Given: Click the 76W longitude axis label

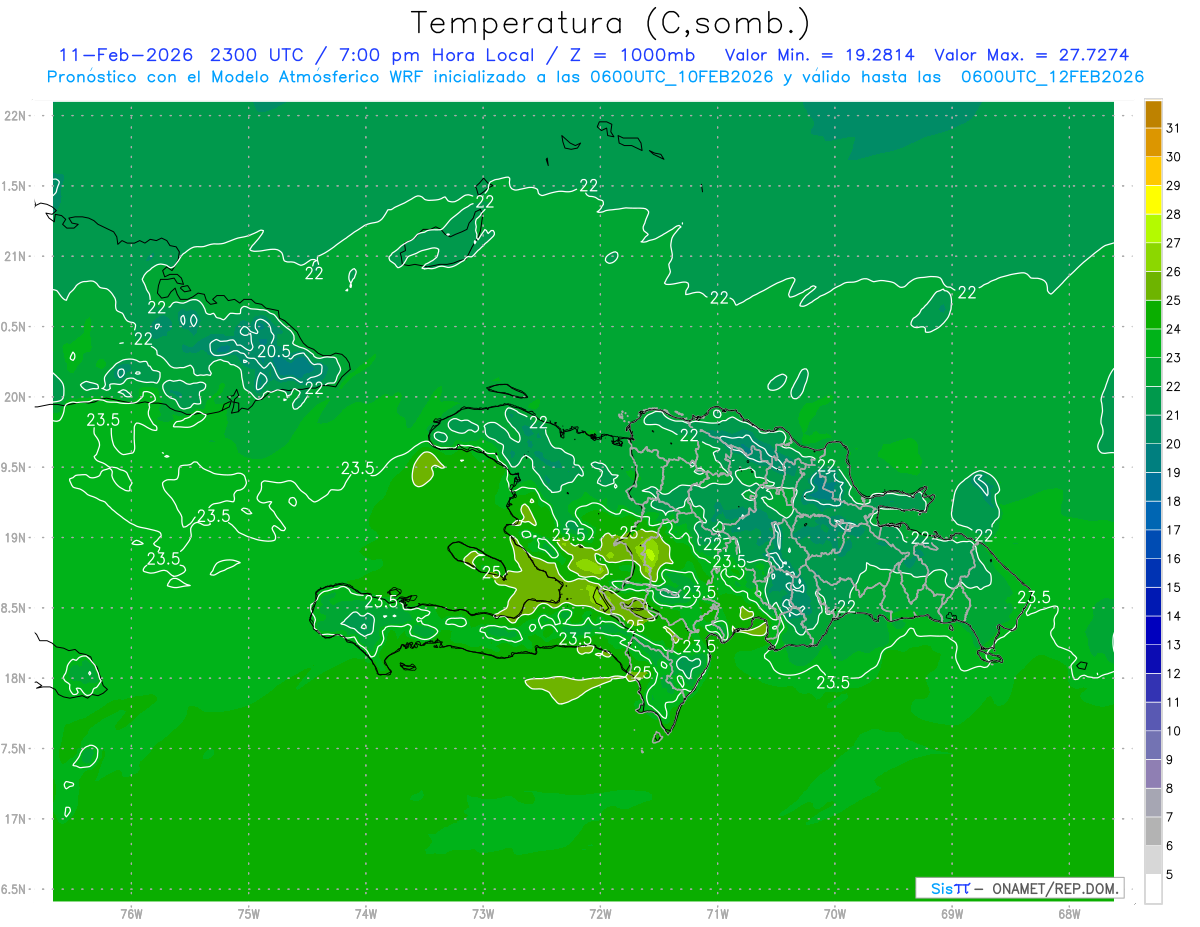Looking at the screenshot, I should (131, 913).
